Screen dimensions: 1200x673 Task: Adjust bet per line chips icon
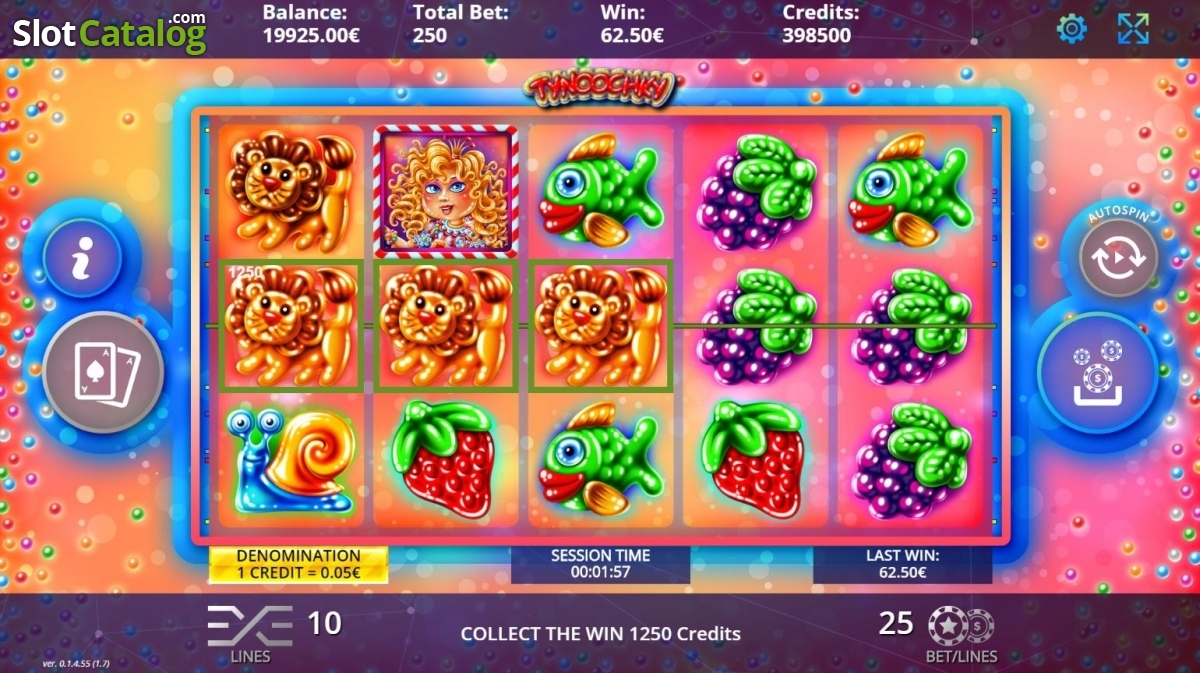[x=960, y=626]
